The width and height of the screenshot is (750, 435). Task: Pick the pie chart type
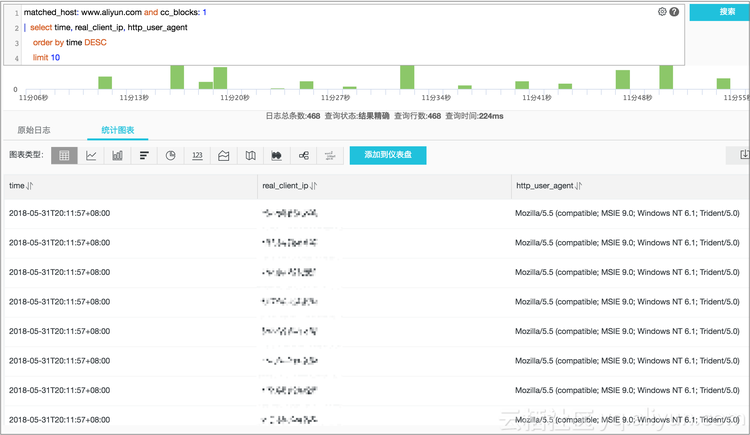coord(171,156)
